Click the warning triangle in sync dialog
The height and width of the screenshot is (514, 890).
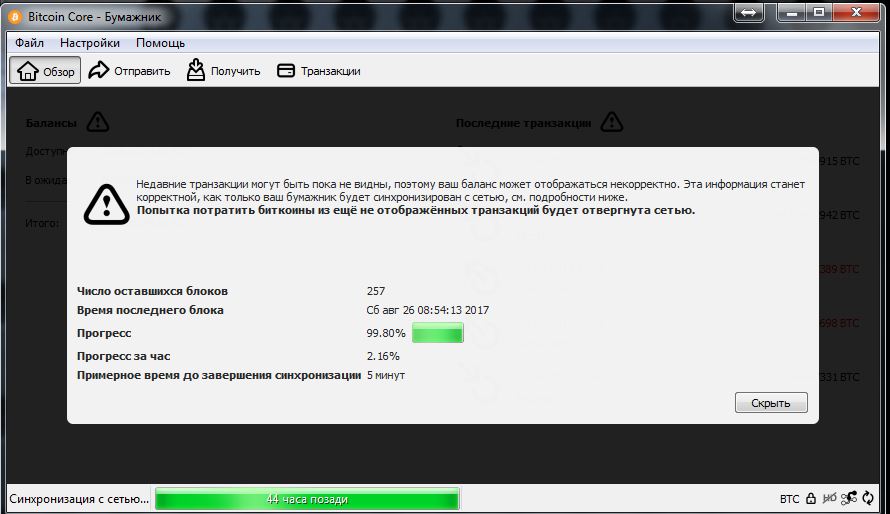click(x=105, y=203)
